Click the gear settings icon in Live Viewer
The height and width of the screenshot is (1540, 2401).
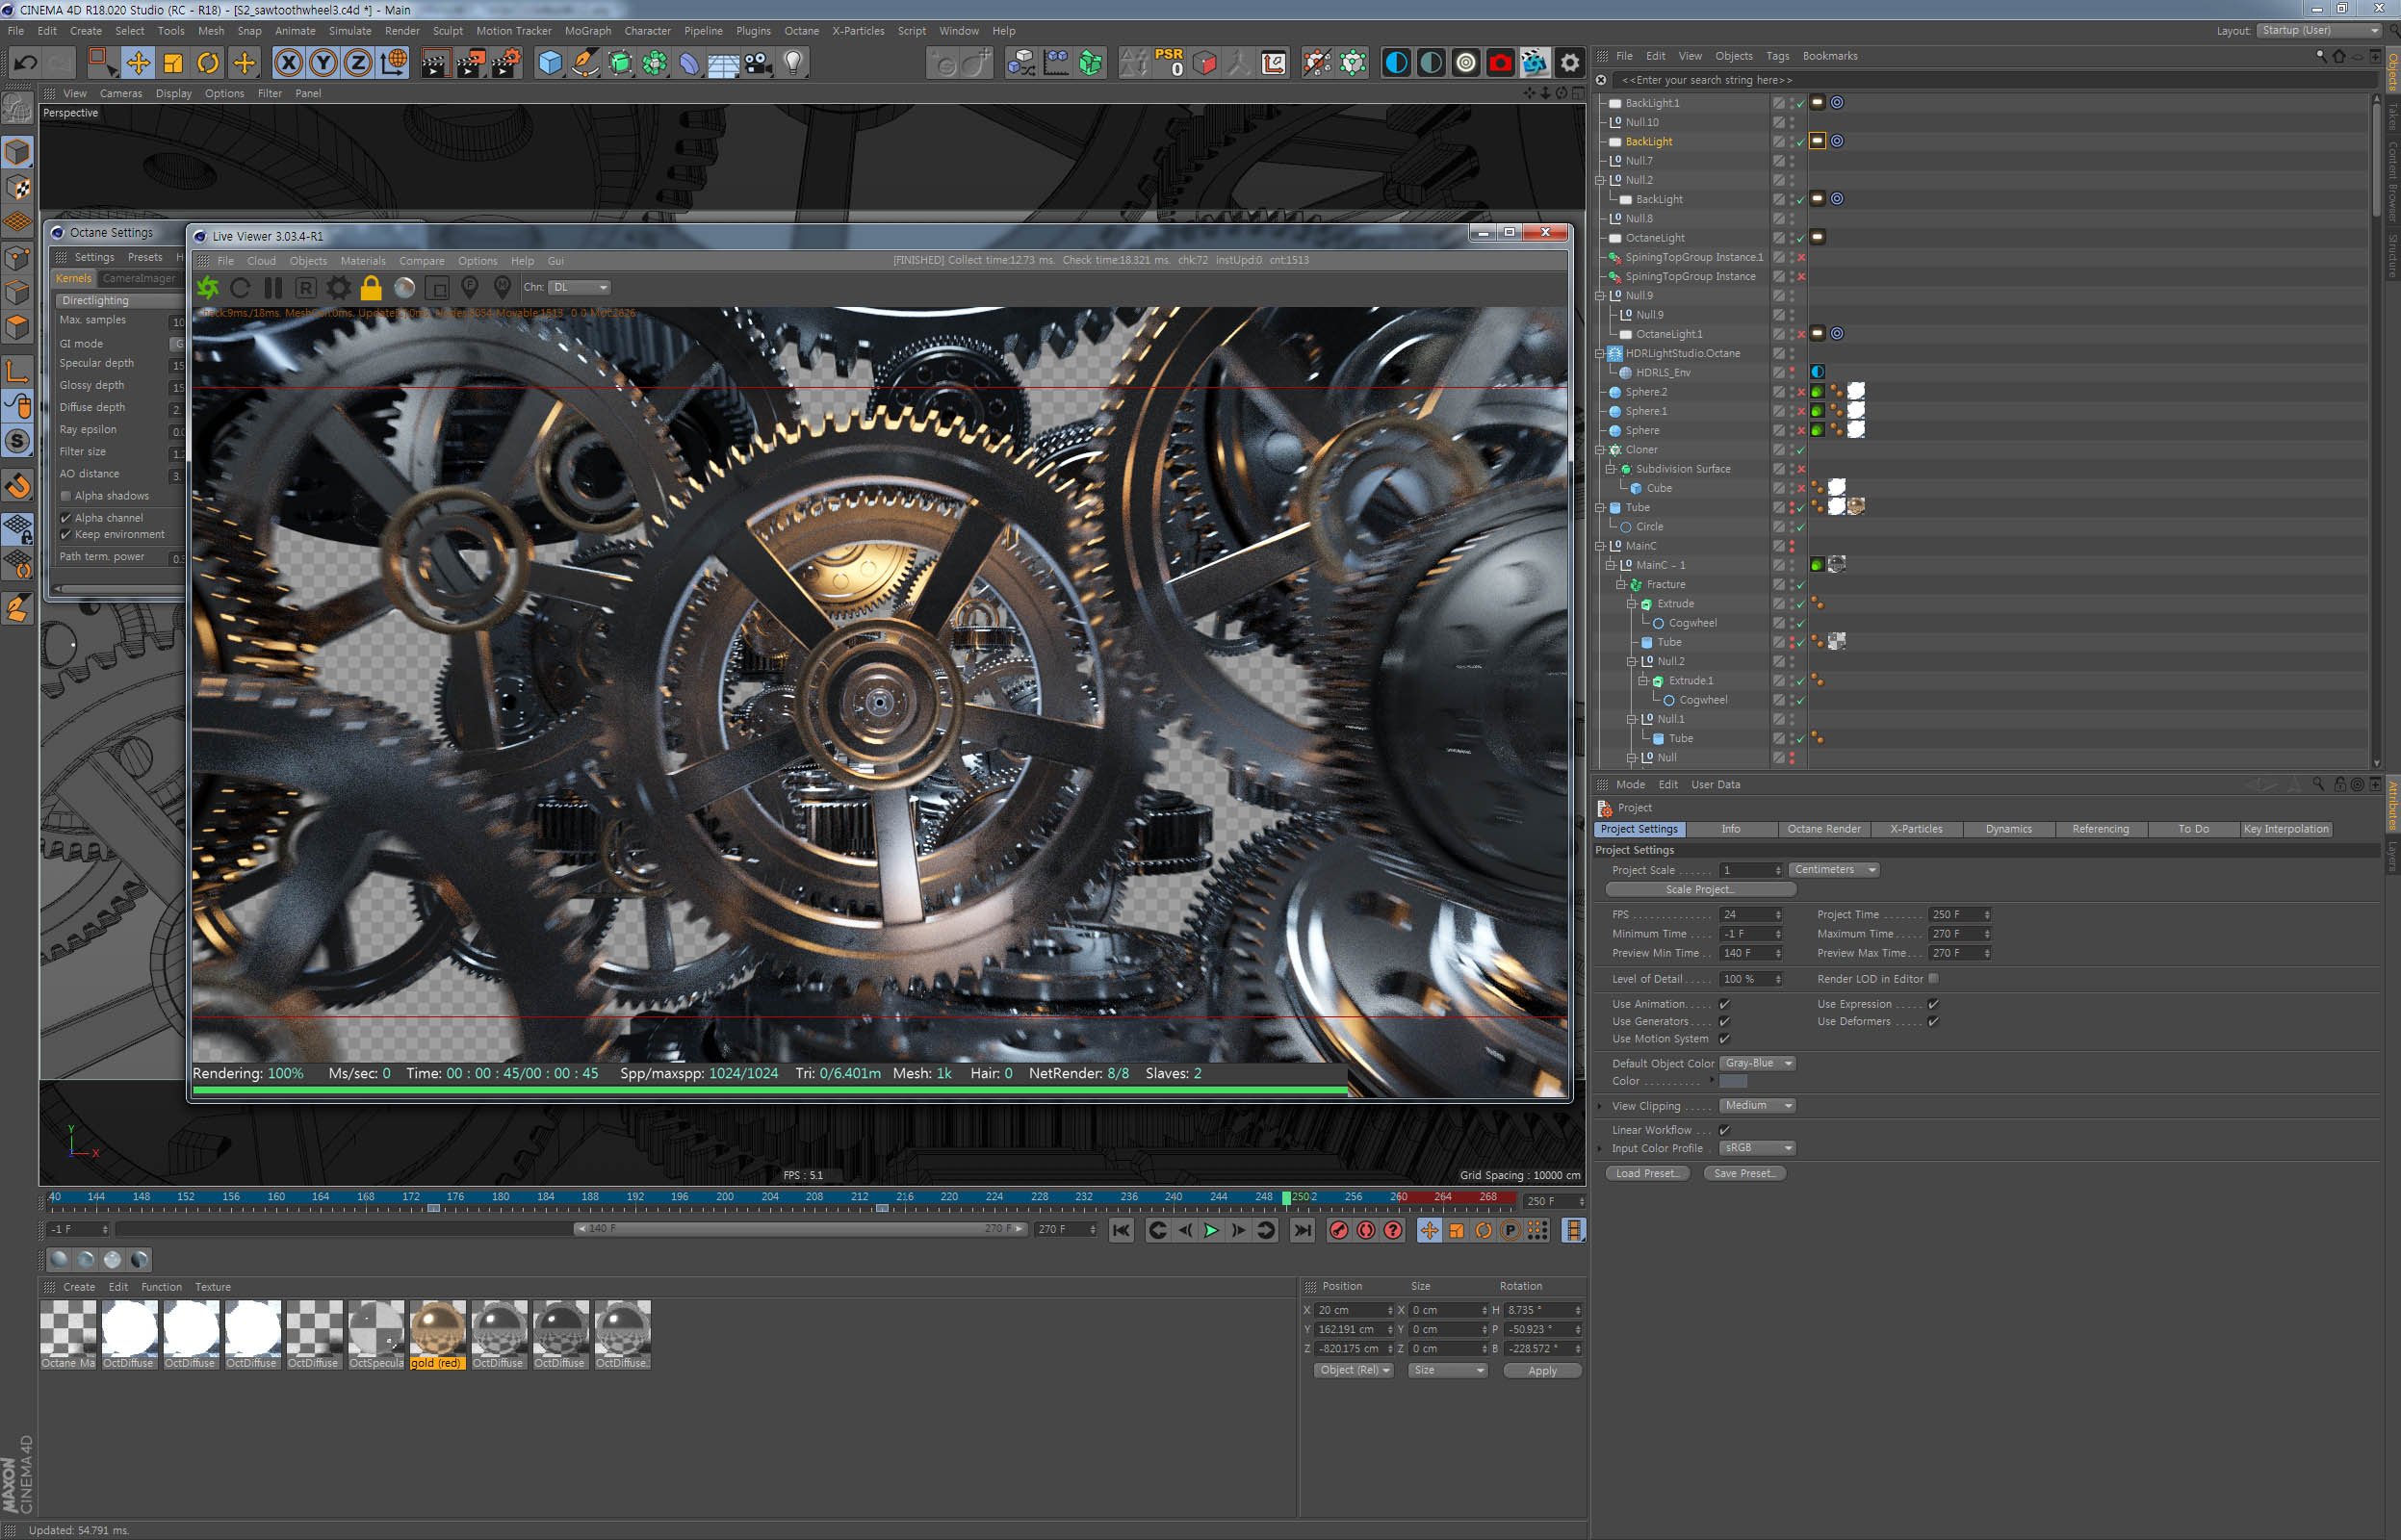[x=339, y=288]
